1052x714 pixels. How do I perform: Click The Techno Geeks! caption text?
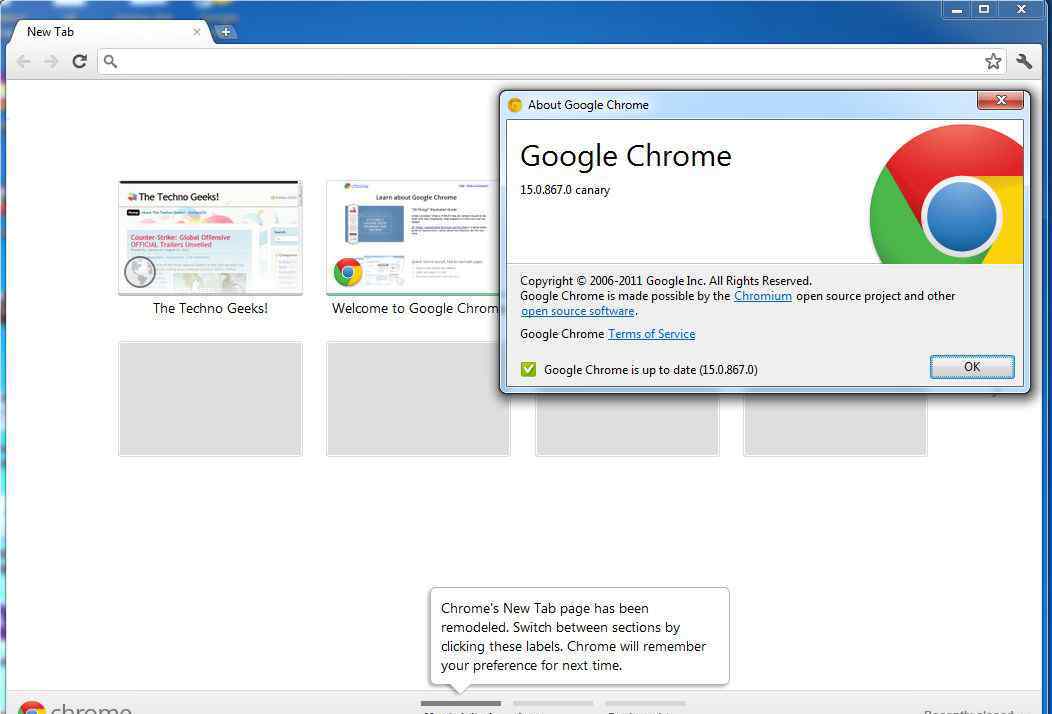[211, 309]
